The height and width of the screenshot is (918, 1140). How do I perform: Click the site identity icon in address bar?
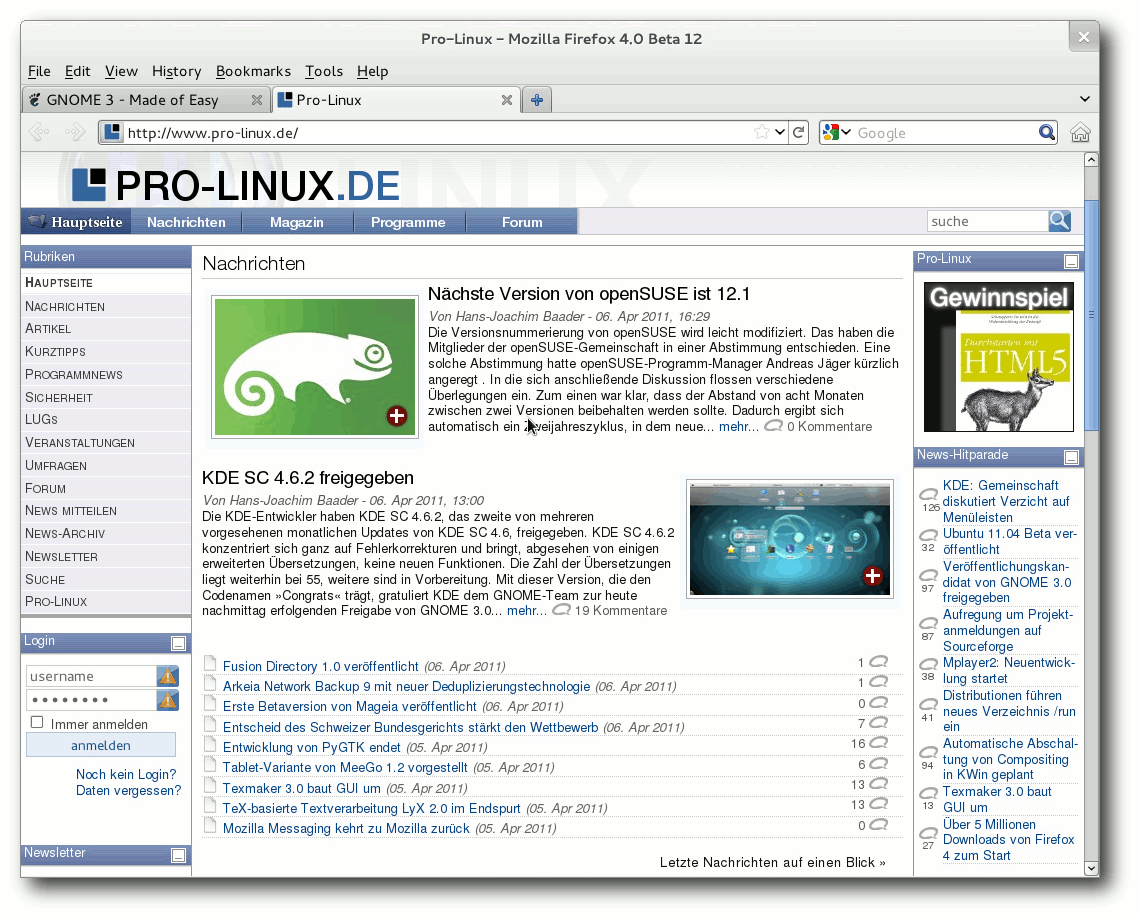[x=112, y=132]
